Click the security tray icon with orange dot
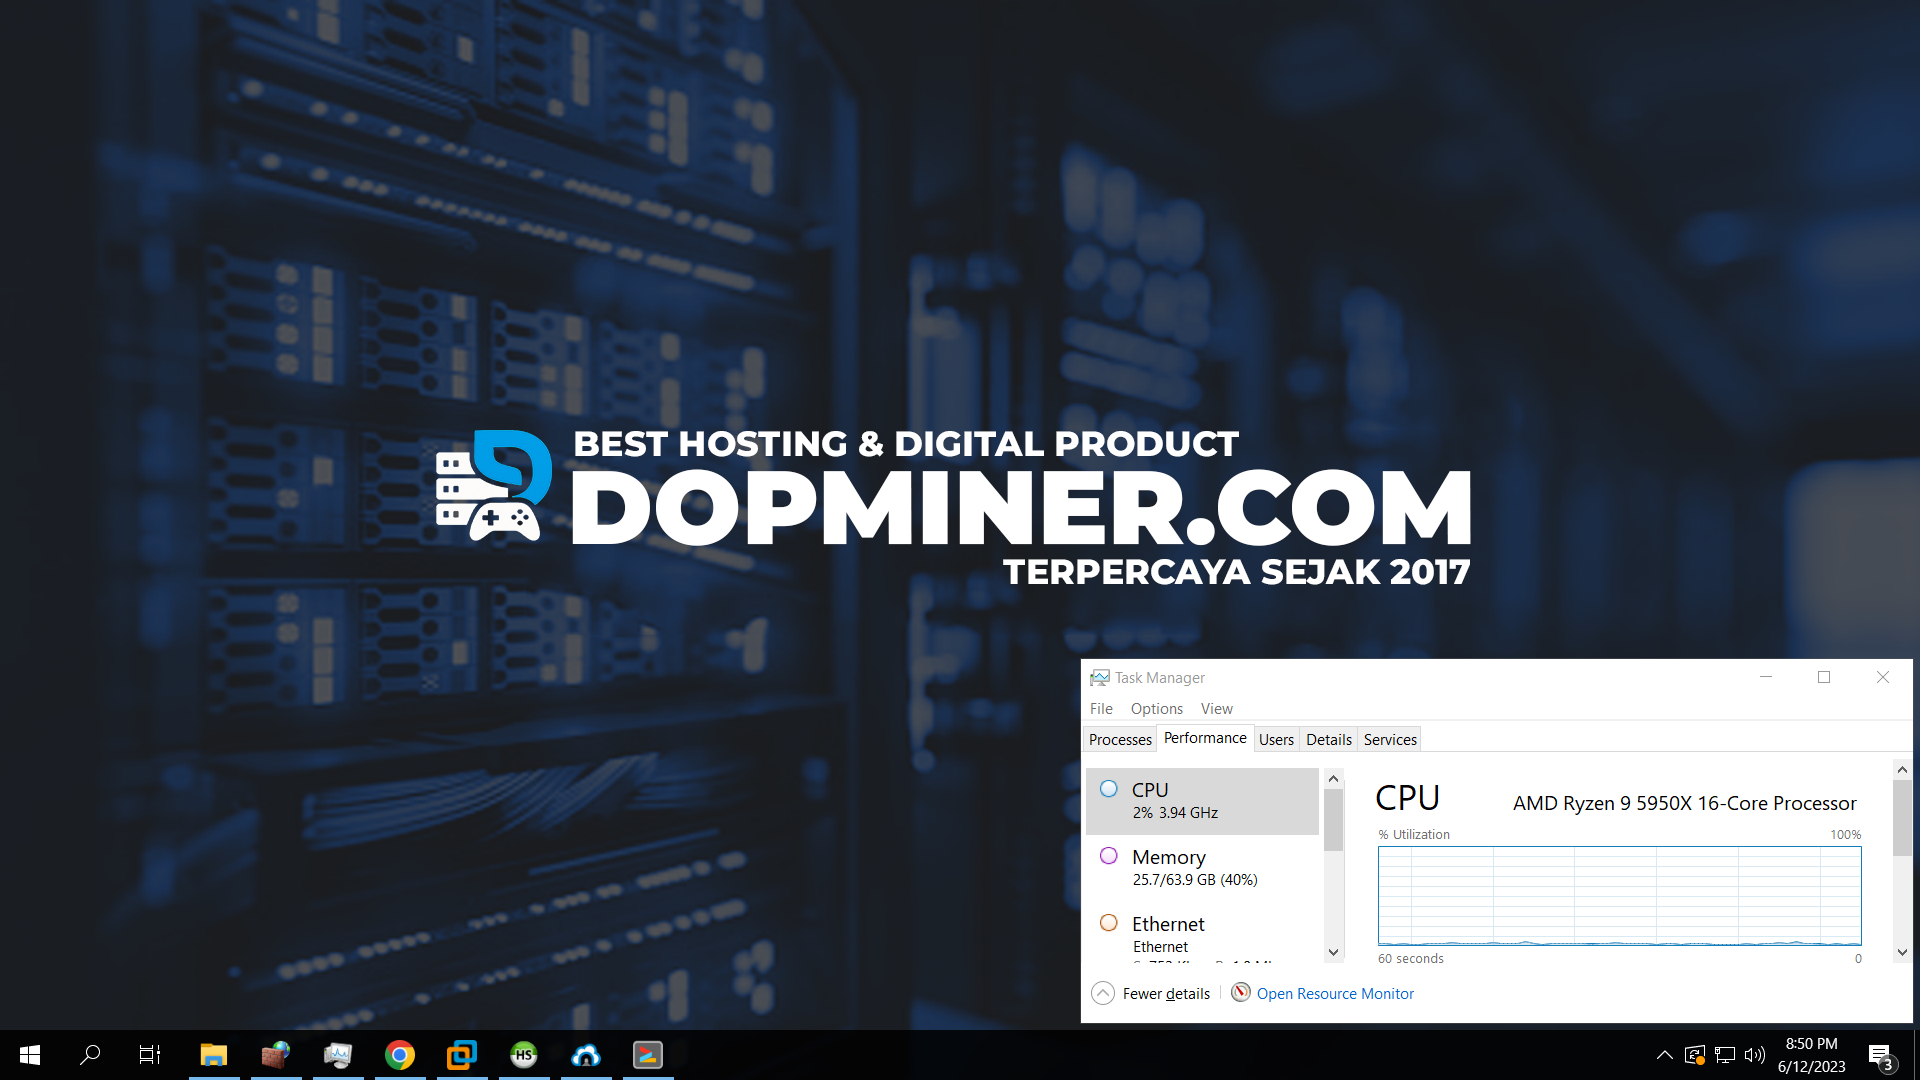 pos(1695,1055)
